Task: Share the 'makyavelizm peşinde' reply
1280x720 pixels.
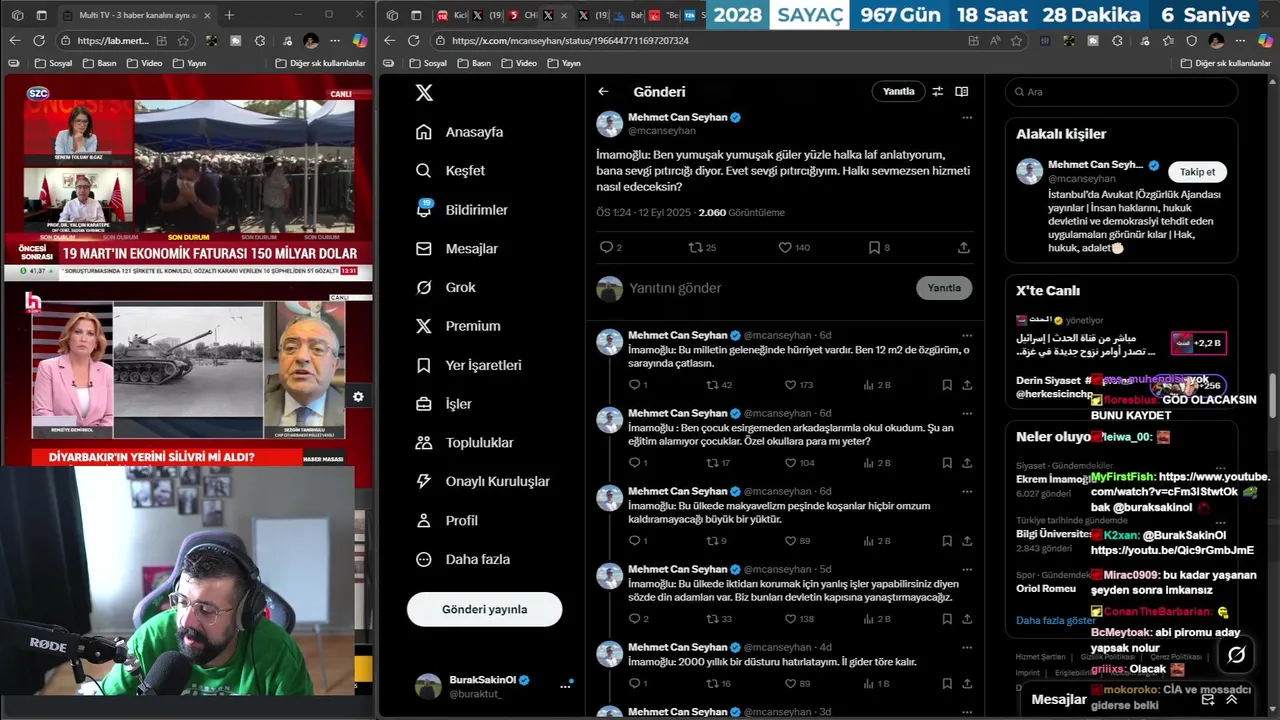Action: pyautogui.click(x=967, y=541)
